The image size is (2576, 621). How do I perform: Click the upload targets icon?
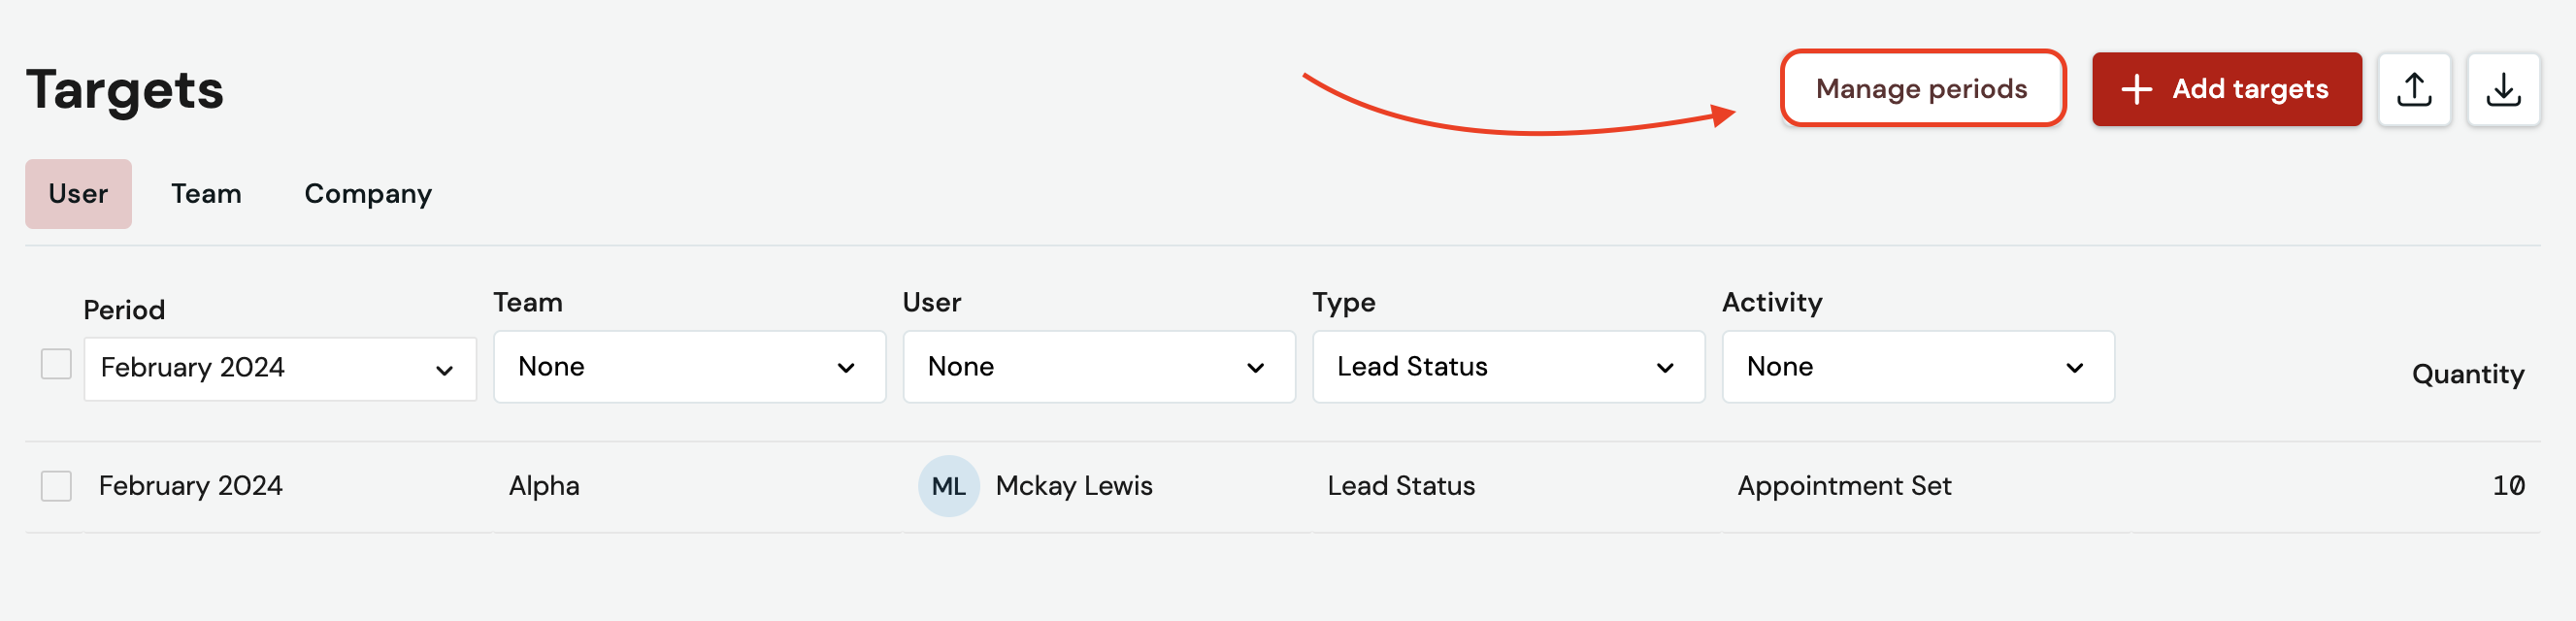coord(2414,89)
